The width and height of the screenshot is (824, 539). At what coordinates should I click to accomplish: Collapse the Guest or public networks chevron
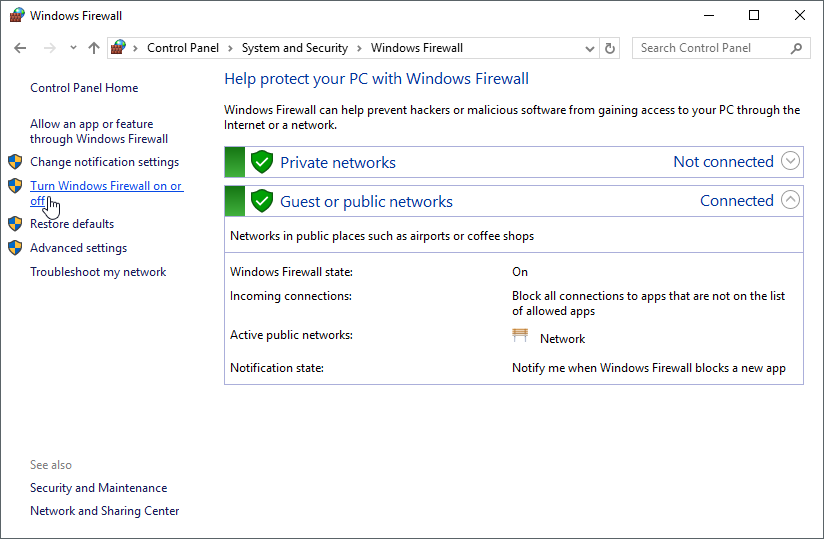tap(790, 200)
